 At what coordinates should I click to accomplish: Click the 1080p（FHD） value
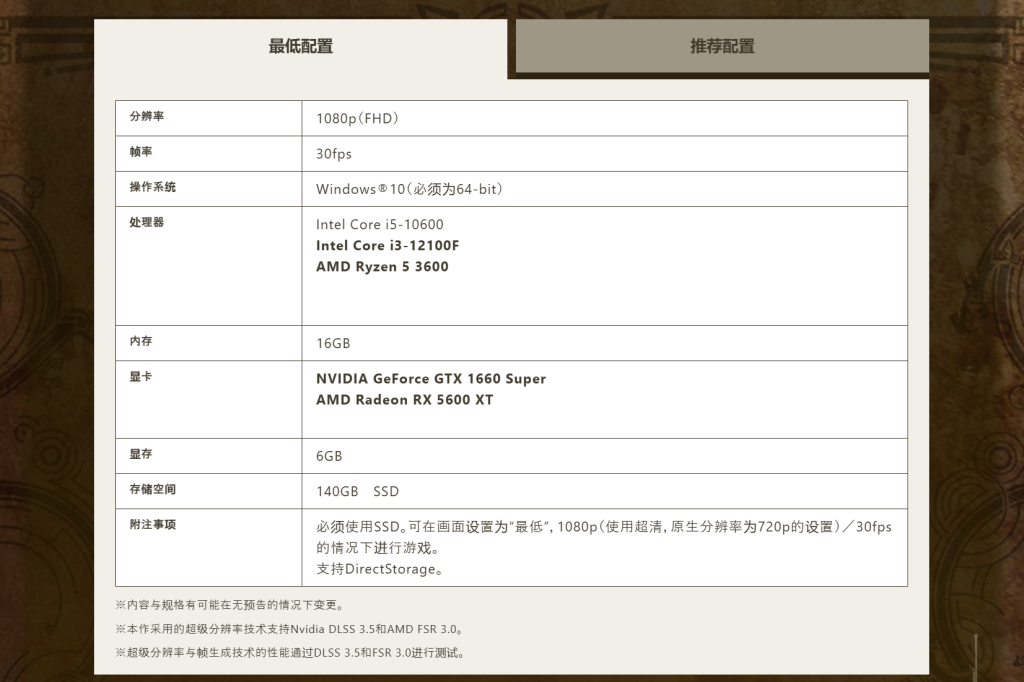pos(357,118)
